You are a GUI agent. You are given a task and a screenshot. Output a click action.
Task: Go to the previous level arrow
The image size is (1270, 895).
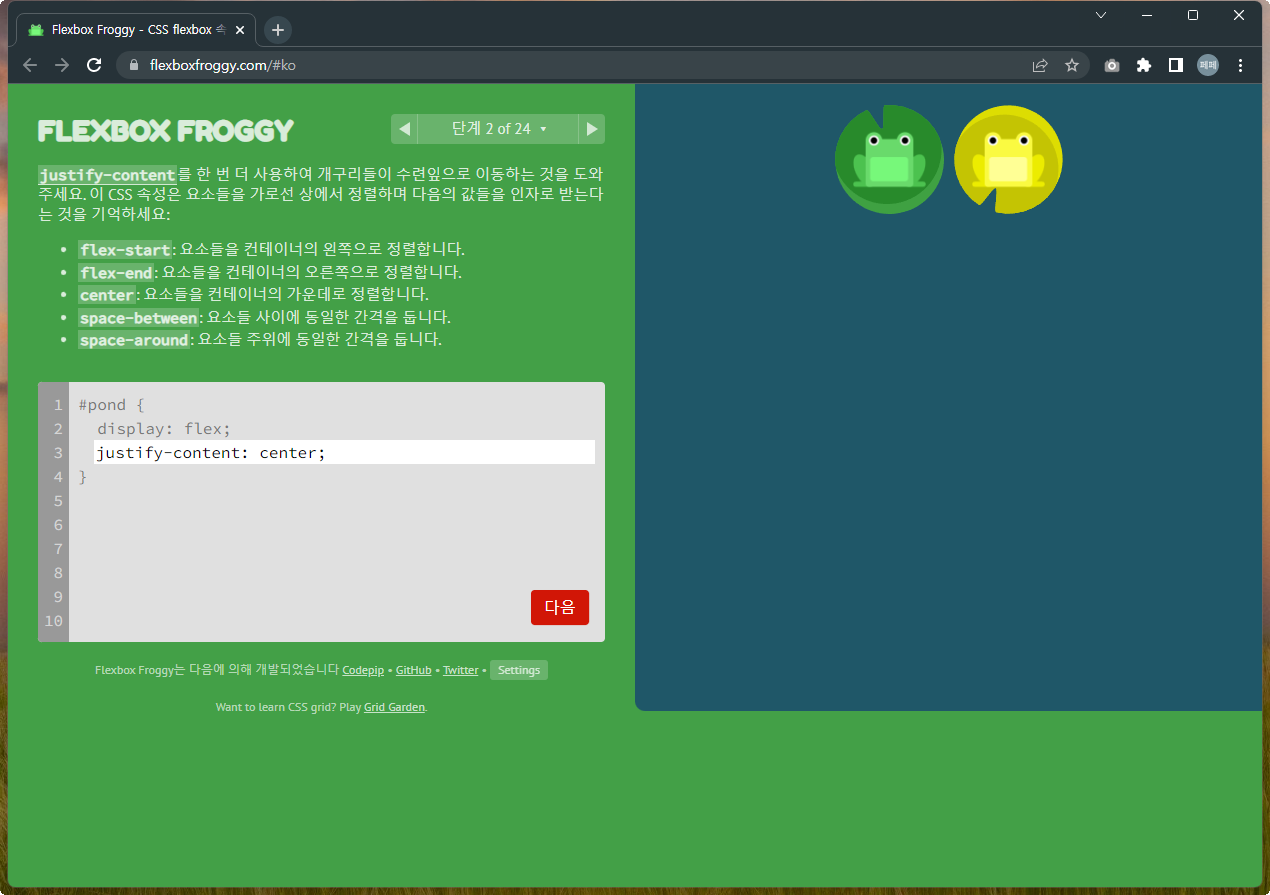[404, 129]
